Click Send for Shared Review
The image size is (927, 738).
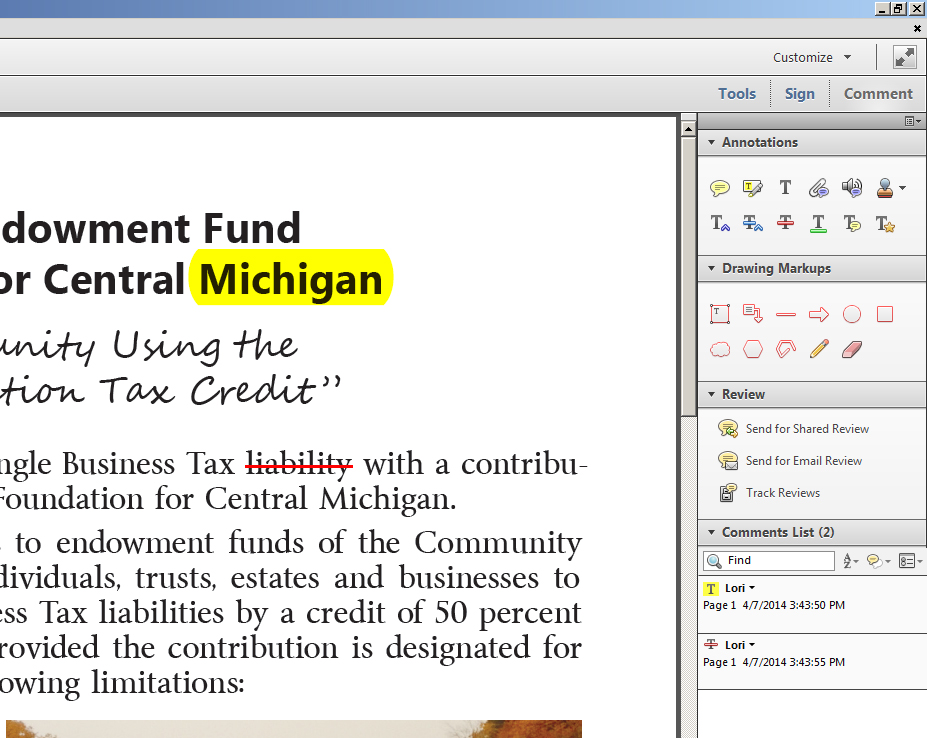[x=806, y=429]
